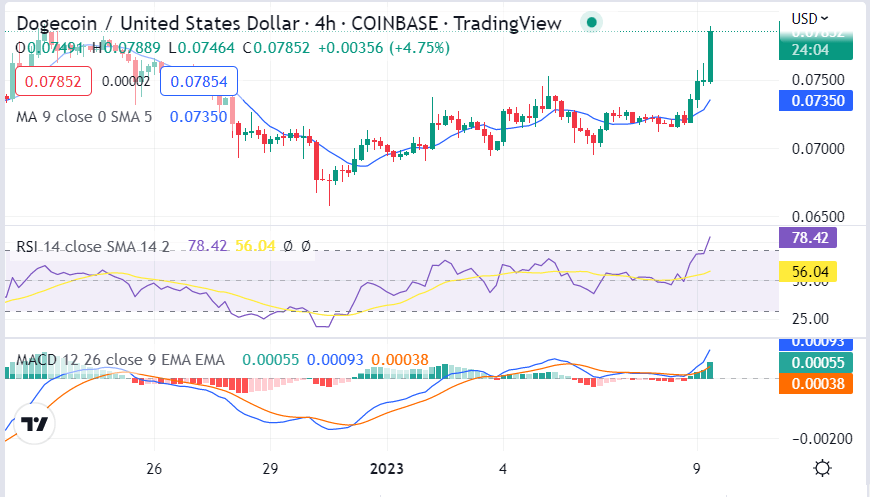
Task: Click the TradingView logo badge
Action: click(34, 424)
